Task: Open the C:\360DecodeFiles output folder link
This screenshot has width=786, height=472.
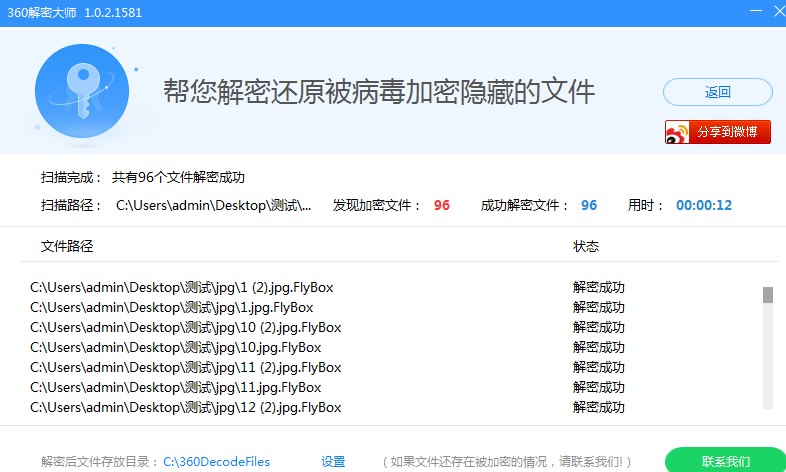Action: (x=216, y=461)
